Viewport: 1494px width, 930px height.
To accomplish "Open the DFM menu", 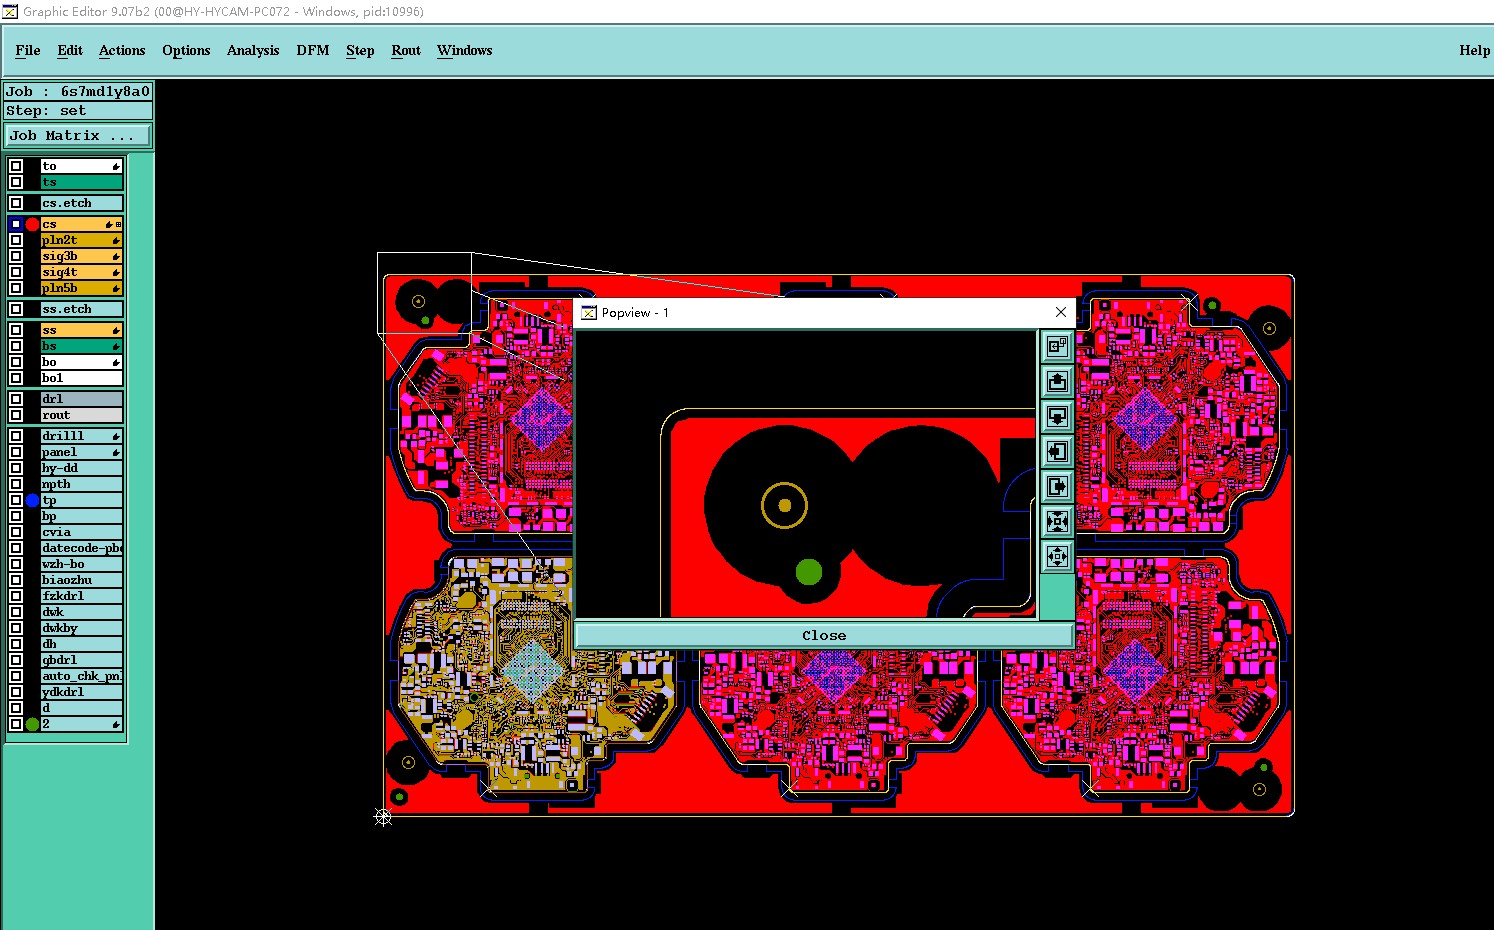I will (313, 50).
